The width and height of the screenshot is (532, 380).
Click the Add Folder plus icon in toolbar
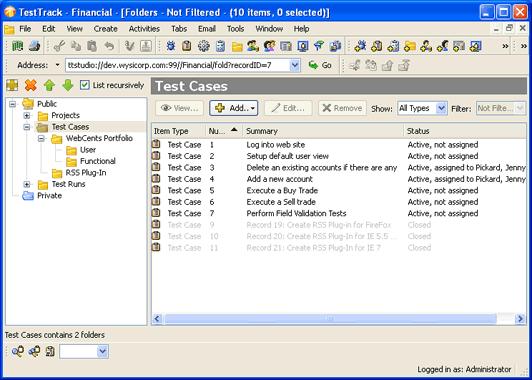[x=410, y=46]
